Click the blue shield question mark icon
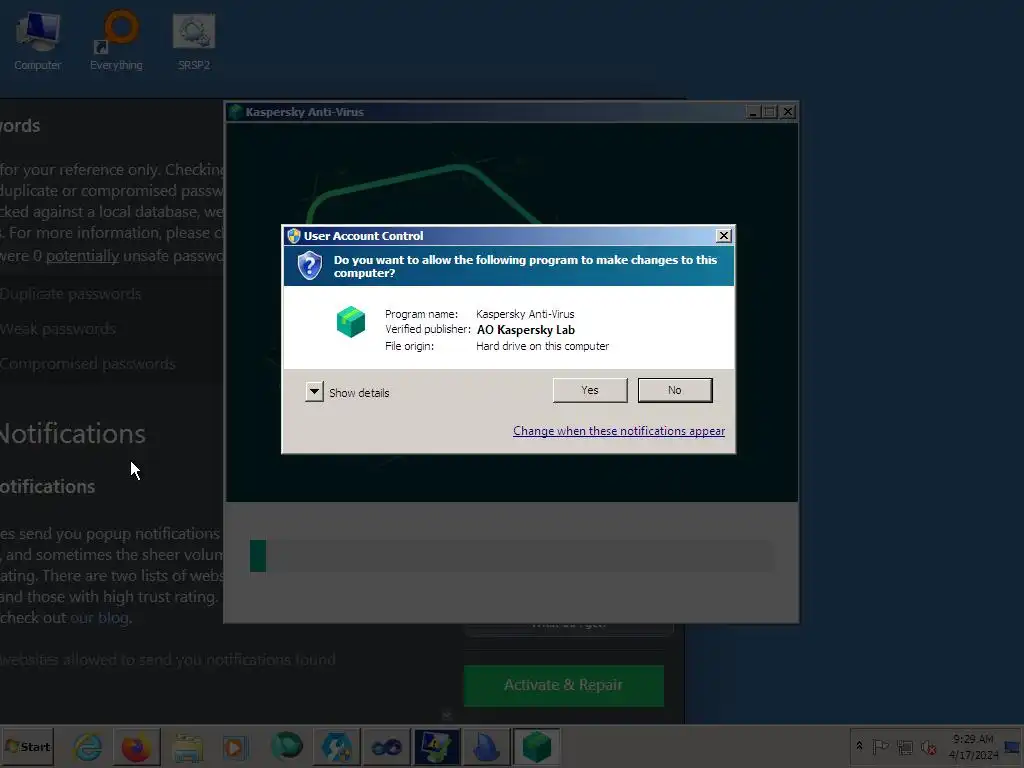The image size is (1024, 768). [x=310, y=266]
